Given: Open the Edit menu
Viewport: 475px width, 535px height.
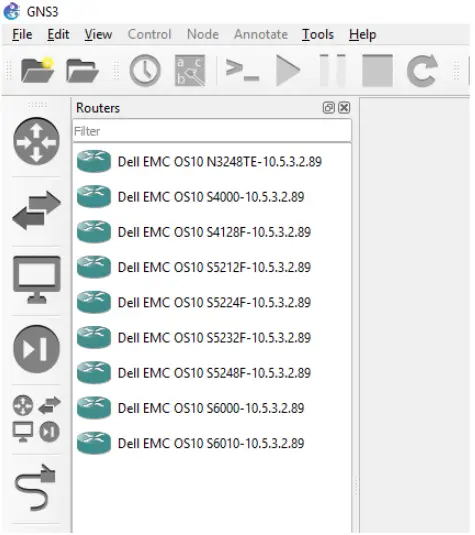Looking at the screenshot, I should 58,34.
